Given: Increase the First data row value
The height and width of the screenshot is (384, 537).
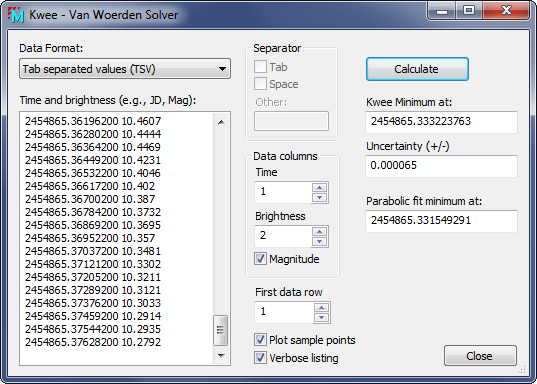Looking at the screenshot, I should click(x=321, y=307).
